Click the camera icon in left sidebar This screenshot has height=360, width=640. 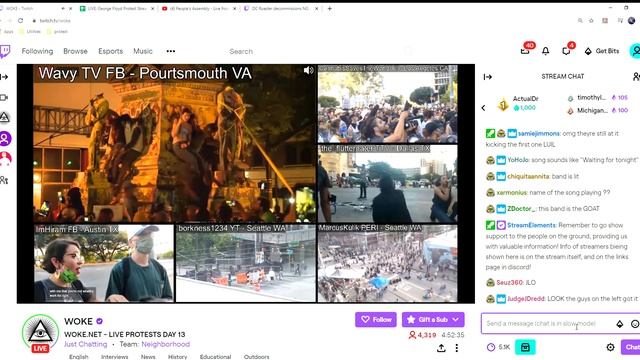click(x=4, y=98)
